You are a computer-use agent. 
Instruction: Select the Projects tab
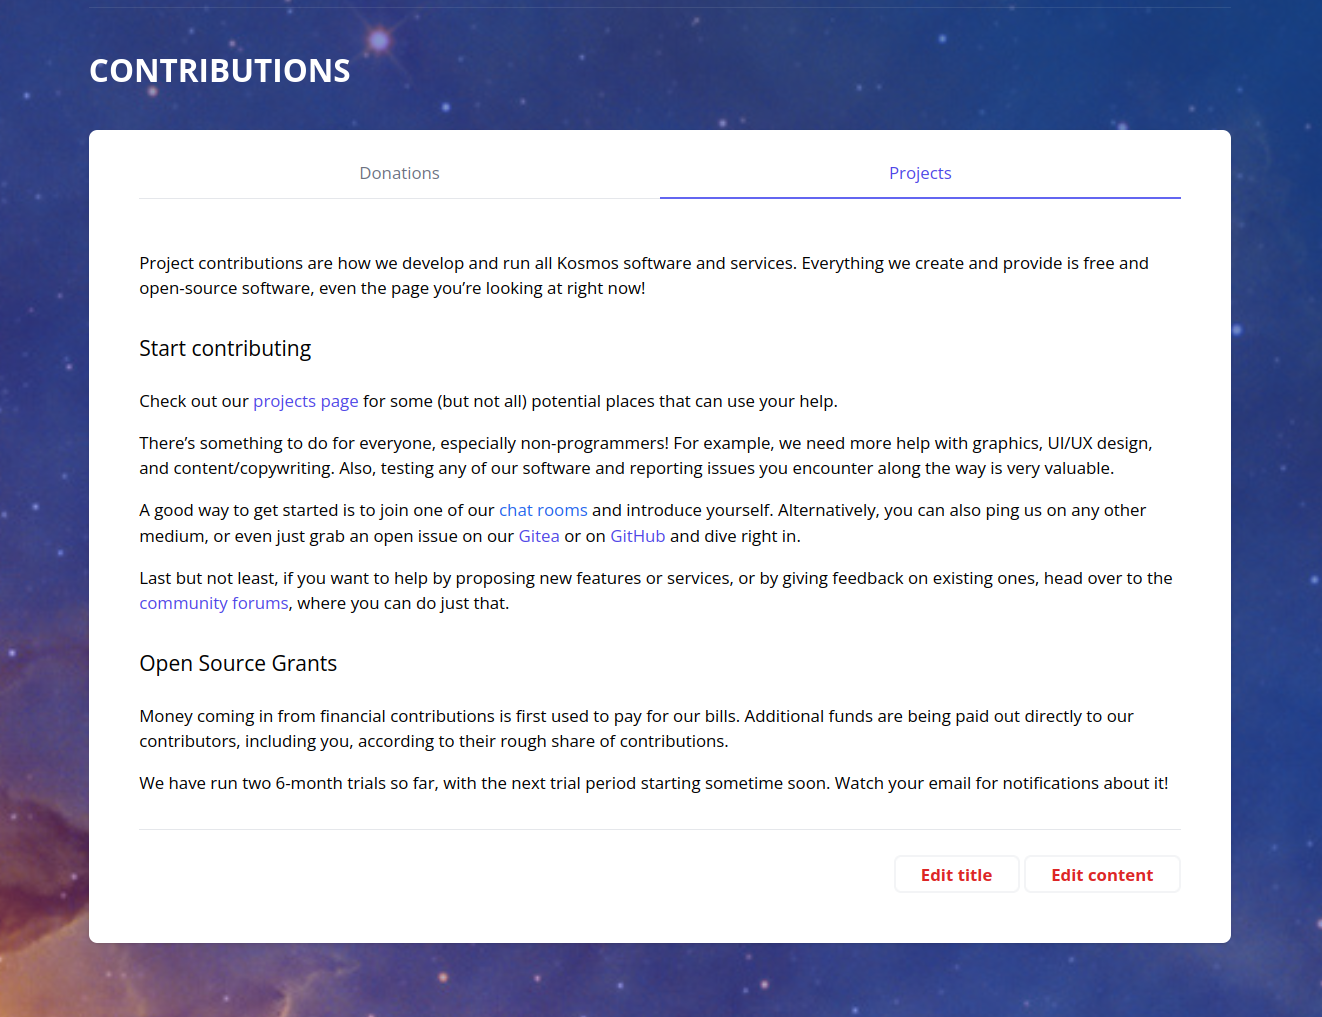click(919, 173)
